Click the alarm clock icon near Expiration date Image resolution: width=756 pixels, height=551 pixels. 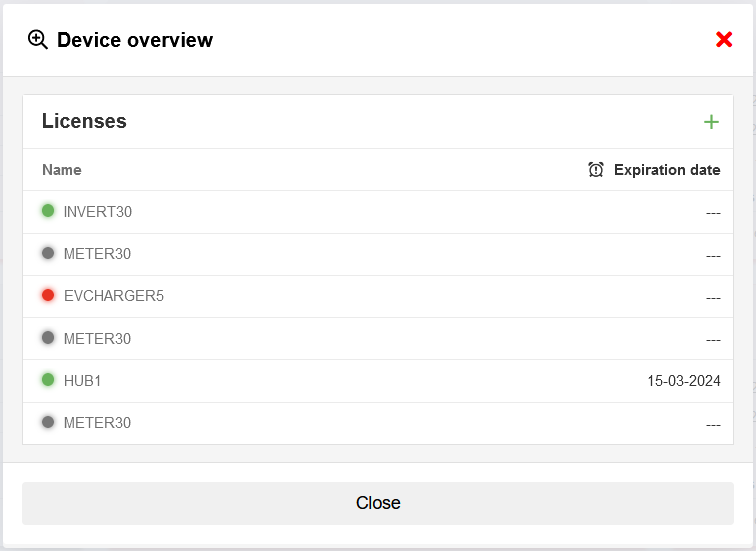click(596, 170)
